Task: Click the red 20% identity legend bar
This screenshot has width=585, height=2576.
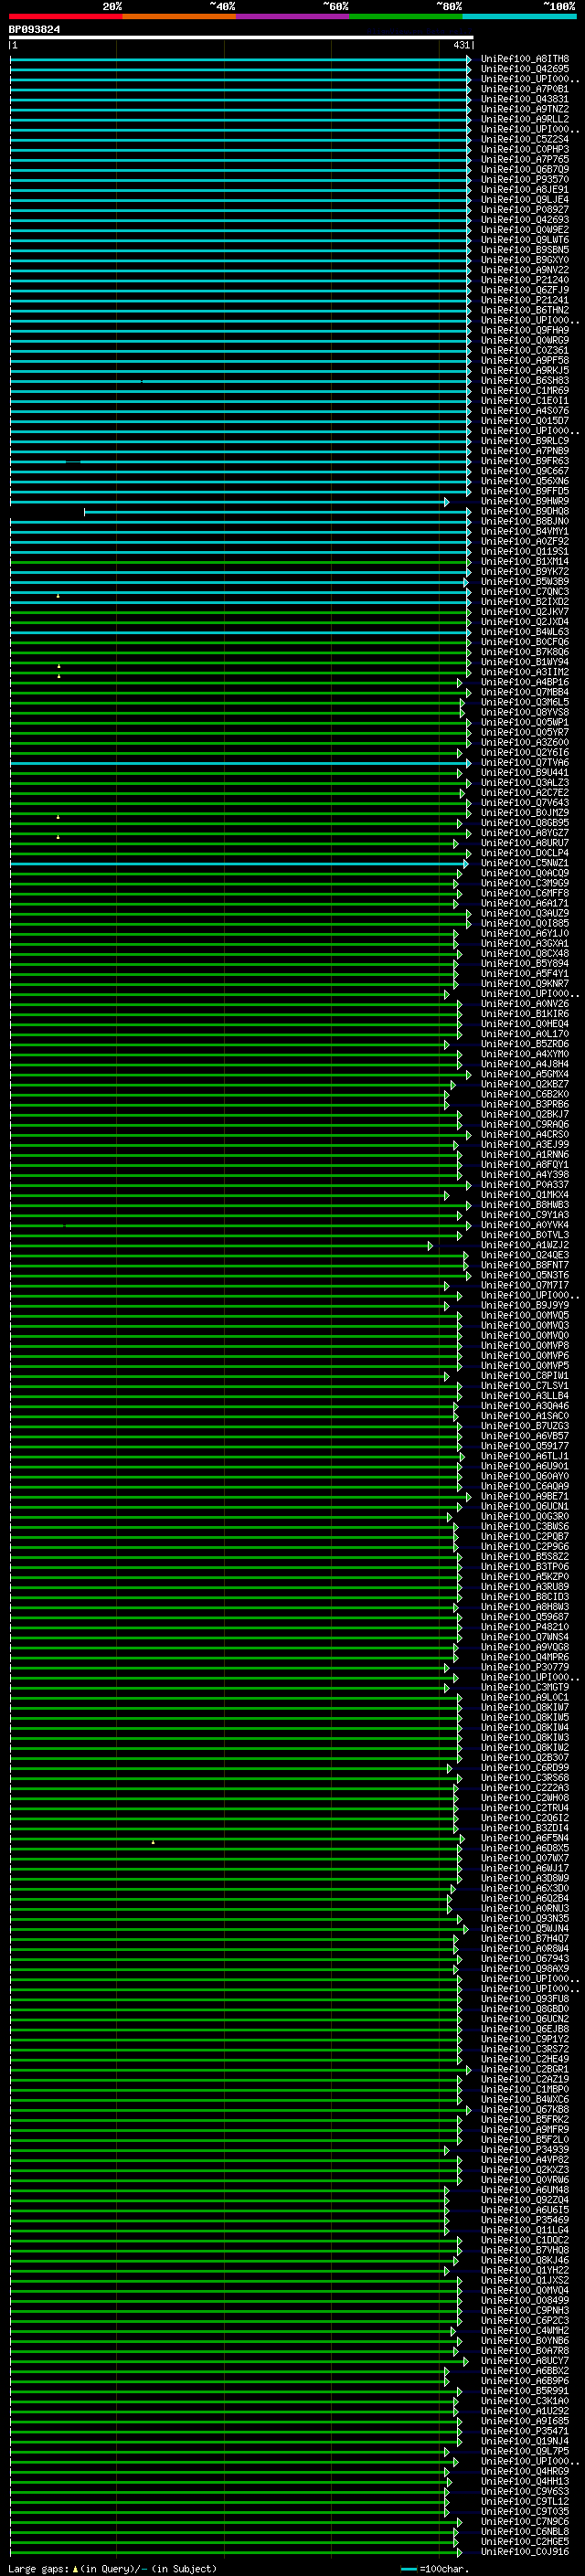Action: point(66,16)
